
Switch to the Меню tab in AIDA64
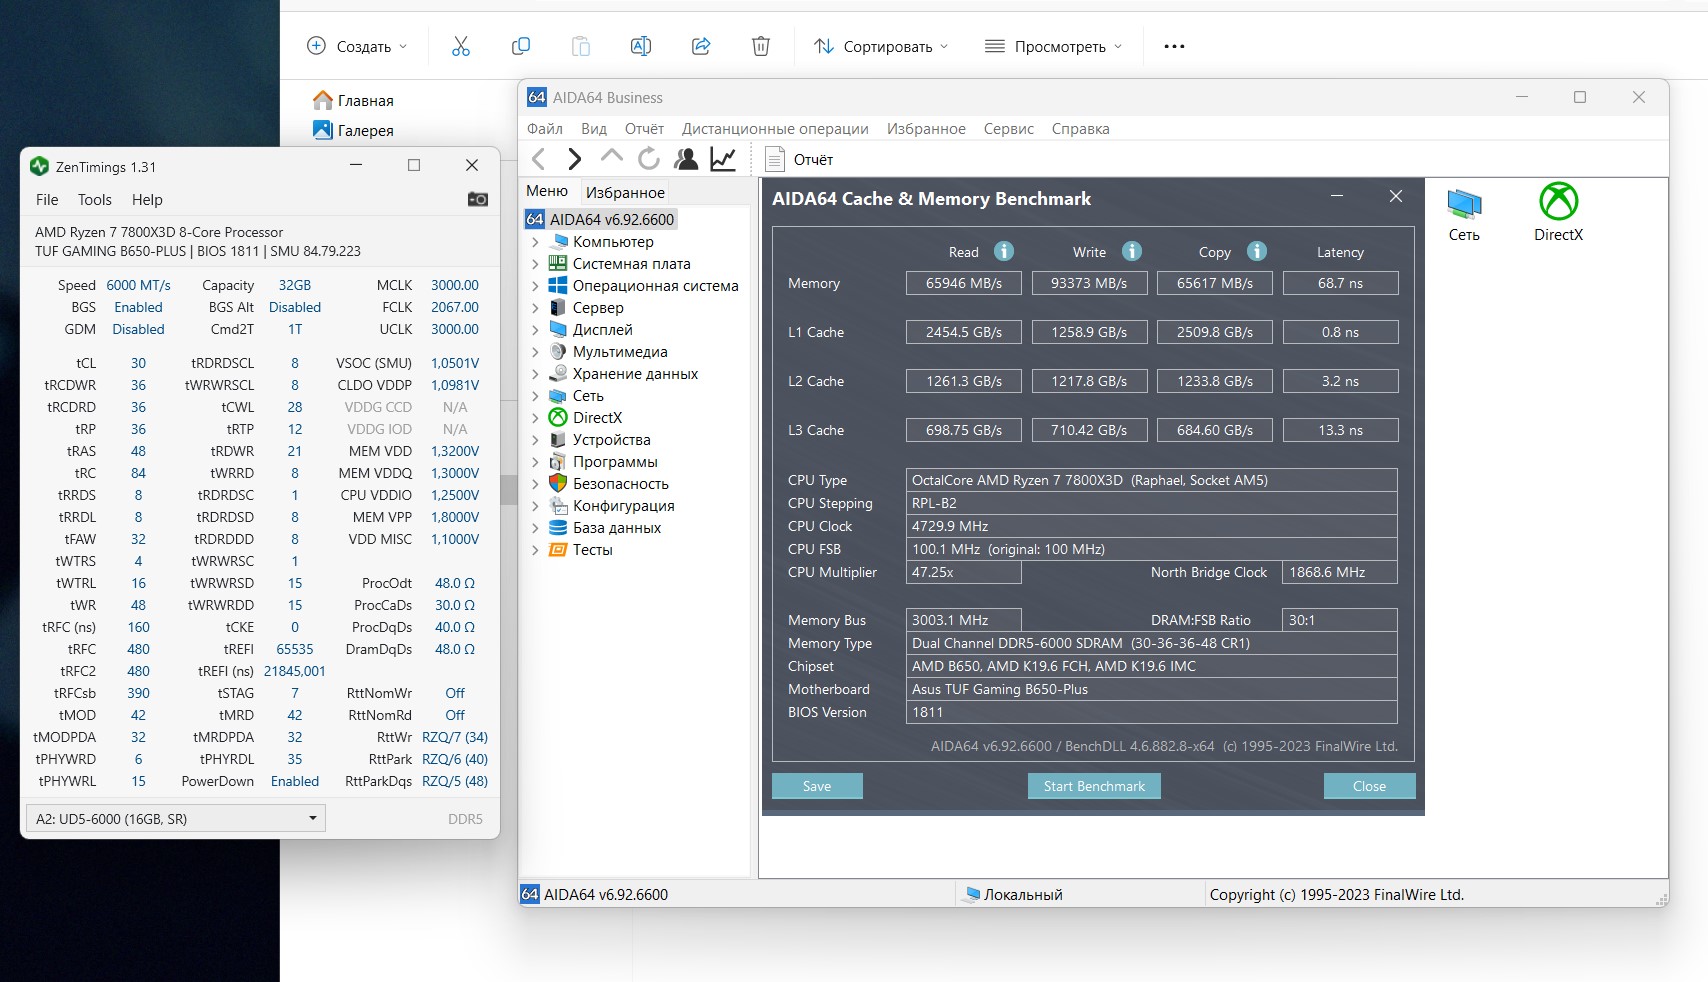[547, 191]
